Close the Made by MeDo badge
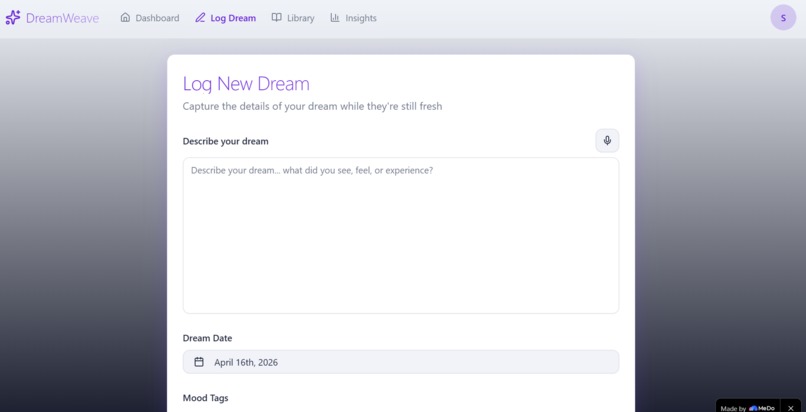 (791, 408)
